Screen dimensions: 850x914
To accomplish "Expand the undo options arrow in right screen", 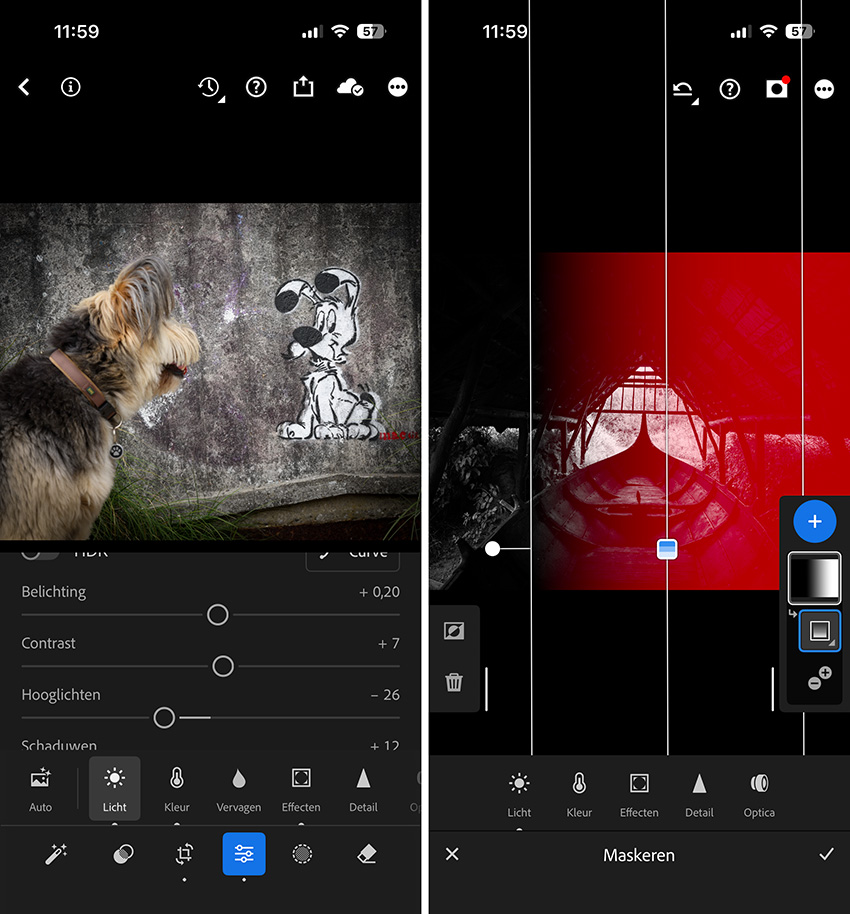I will click(685, 90).
